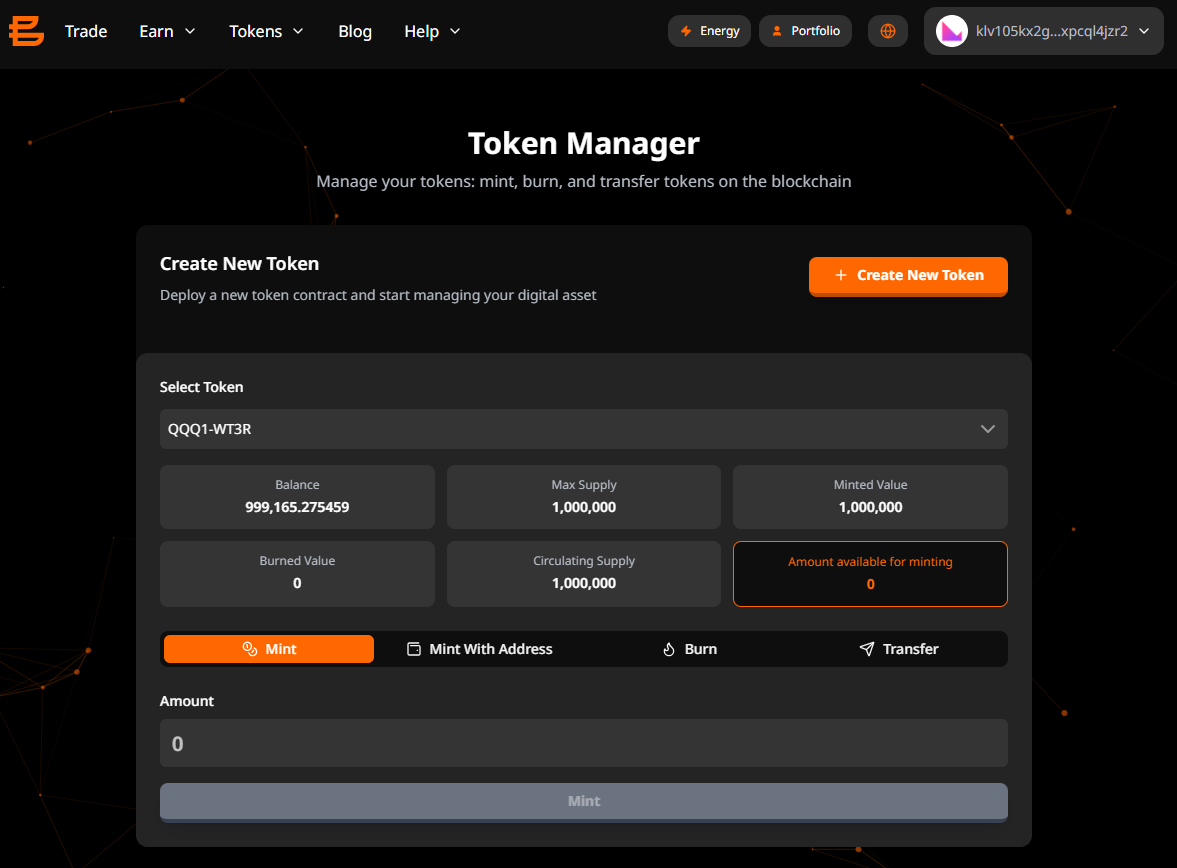Click the wallet icon on Mint With Address

(x=414, y=649)
